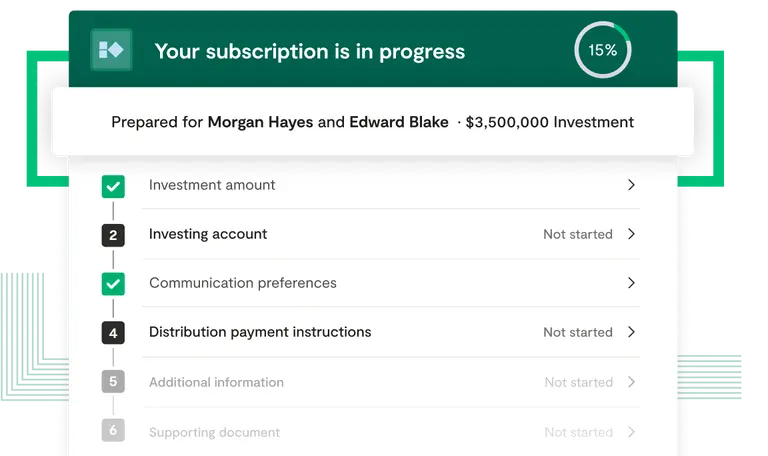Viewport: 768px width, 456px height.
Task: Expand the Additional information chevron
Action: (631, 382)
